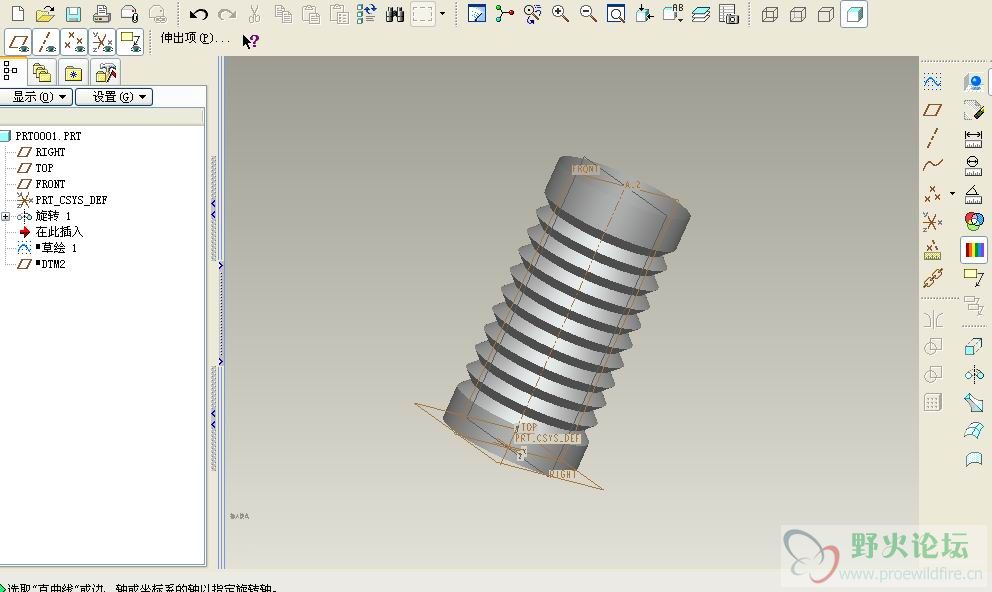Image resolution: width=992 pixels, height=592 pixels.
Task: Switch display to no hidden line
Action: pyautogui.click(x=826, y=14)
